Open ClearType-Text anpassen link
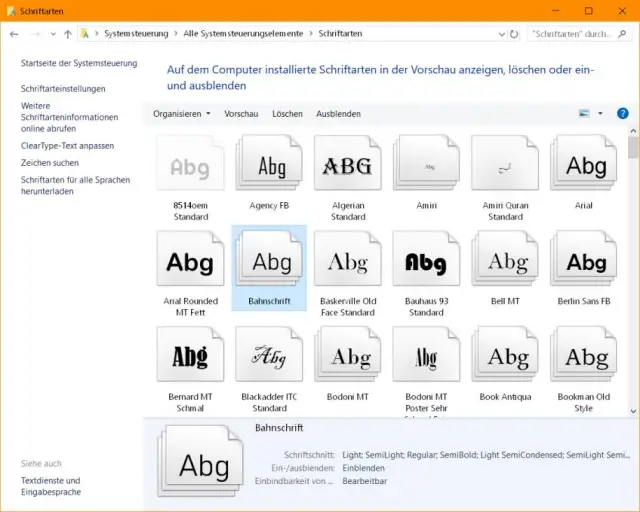This screenshot has width=640, height=512. click(x=67, y=146)
